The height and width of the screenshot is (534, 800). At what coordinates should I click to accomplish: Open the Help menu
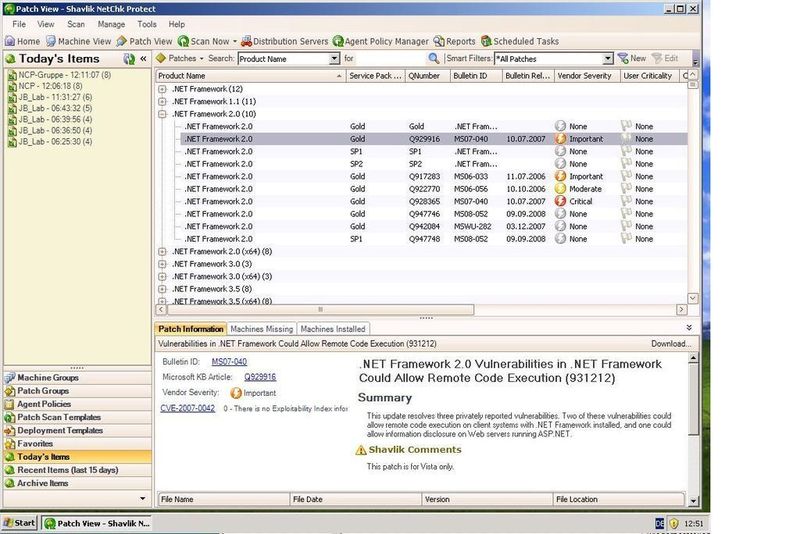[177, 24]
